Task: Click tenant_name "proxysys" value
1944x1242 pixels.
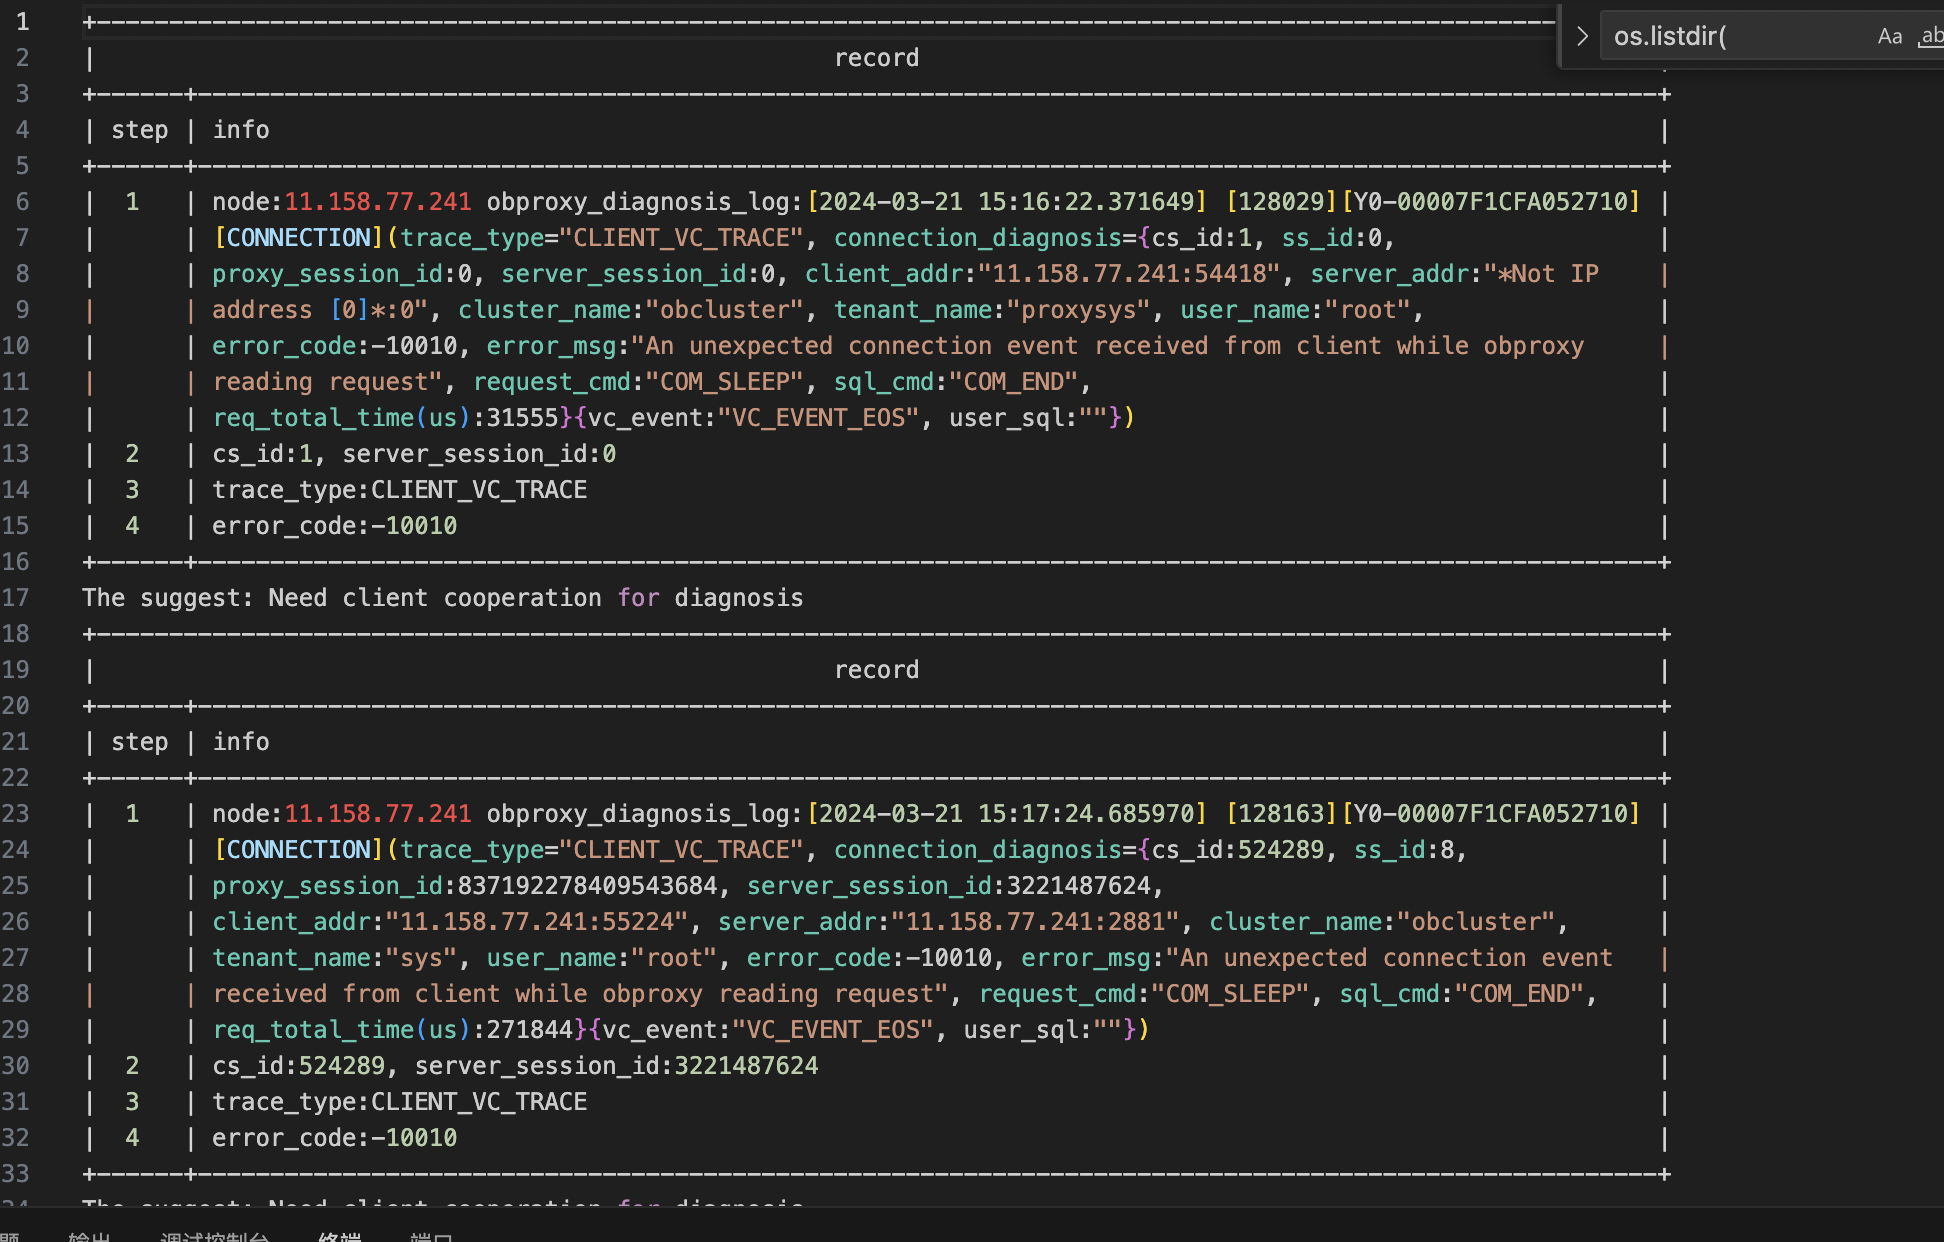Action: click(x=1078, y=310)
